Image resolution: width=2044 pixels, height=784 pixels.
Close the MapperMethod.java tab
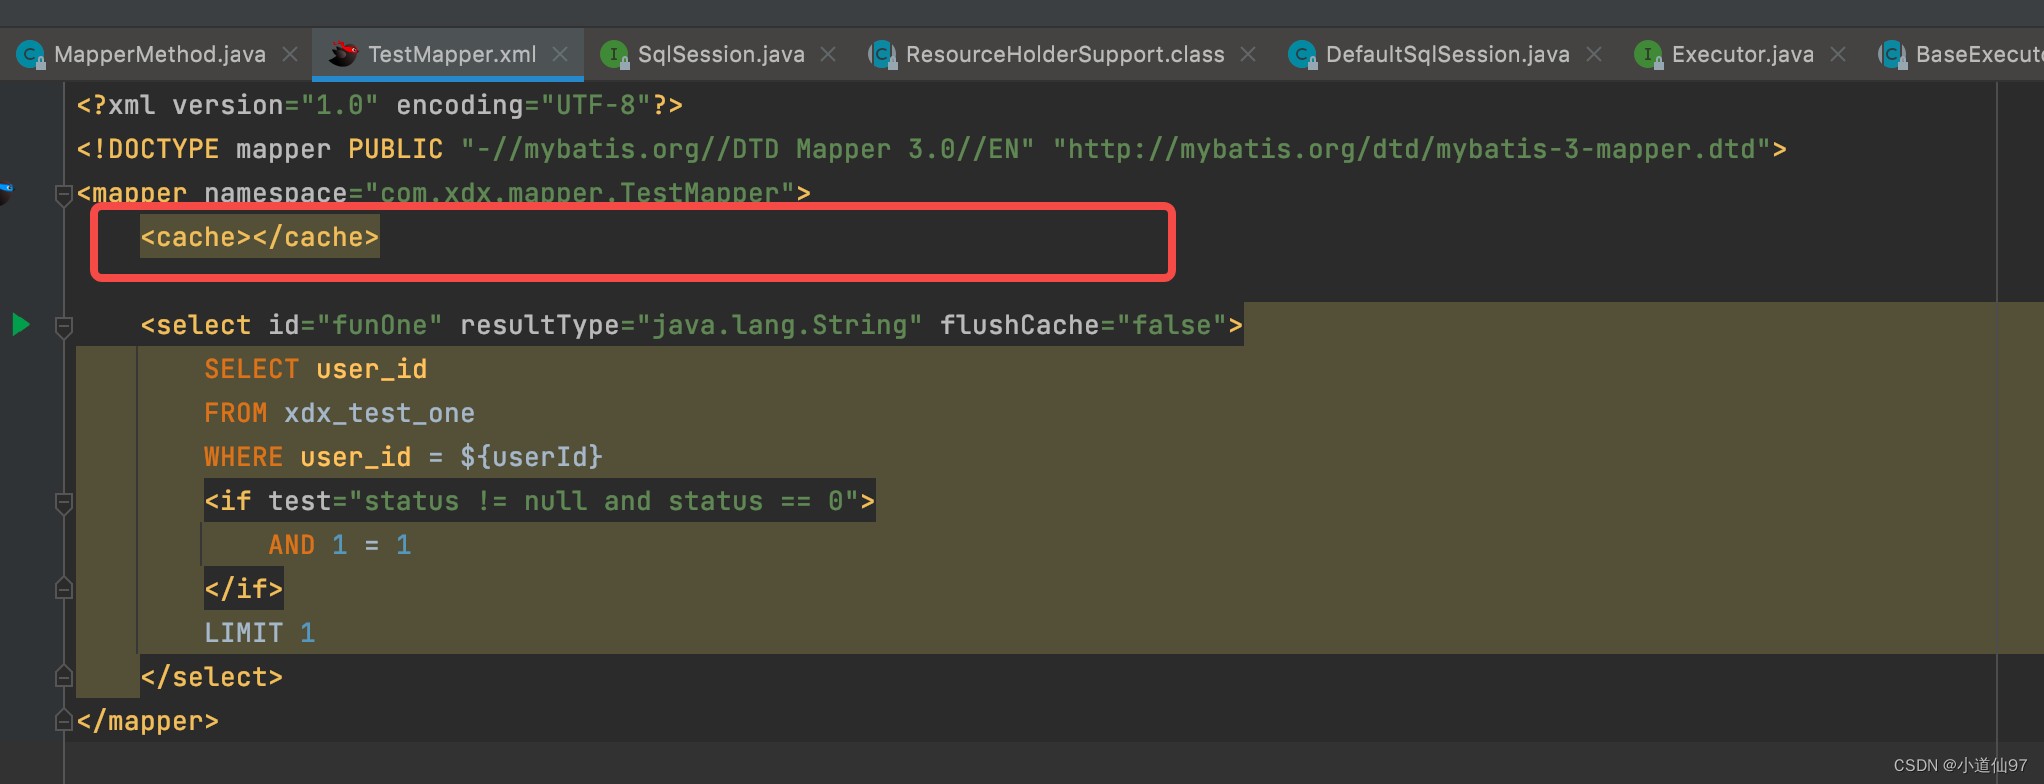(x=290, y=54)
